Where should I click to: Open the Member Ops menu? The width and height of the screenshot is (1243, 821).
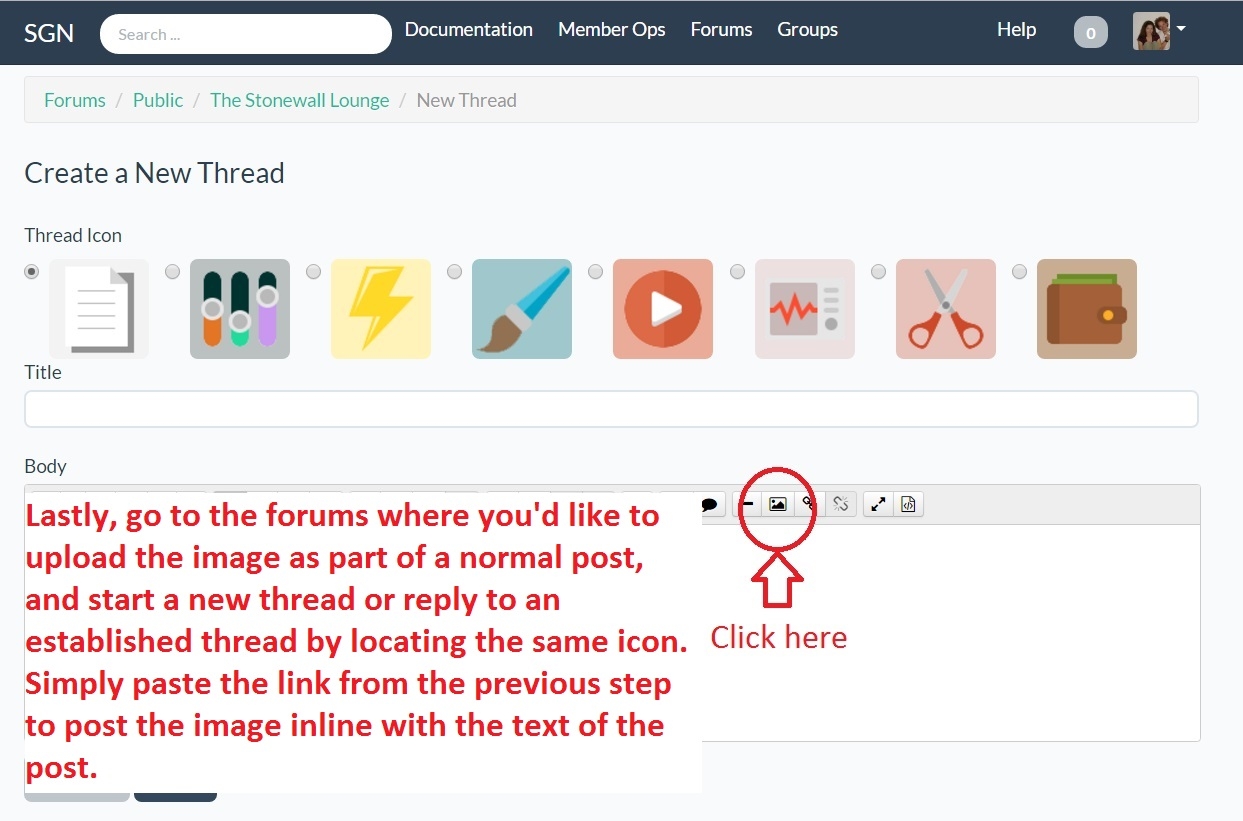point(611,30)
